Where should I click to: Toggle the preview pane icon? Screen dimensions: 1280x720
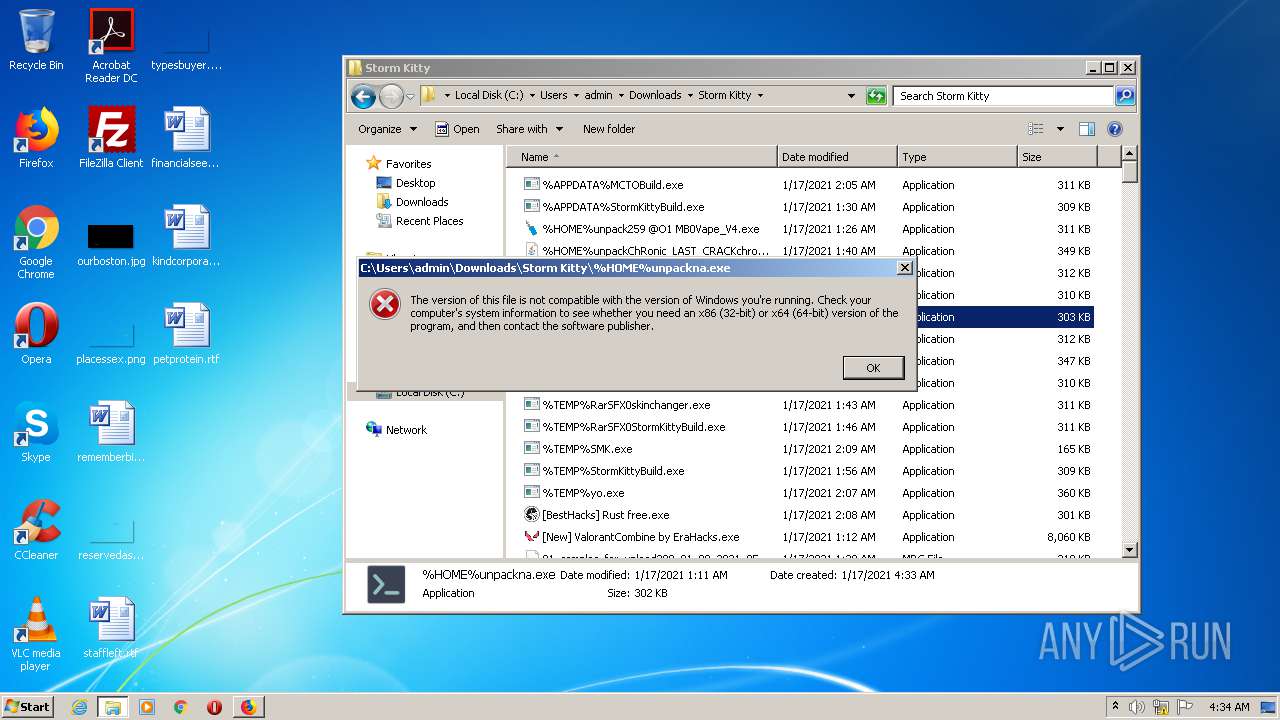(1087, 129)
